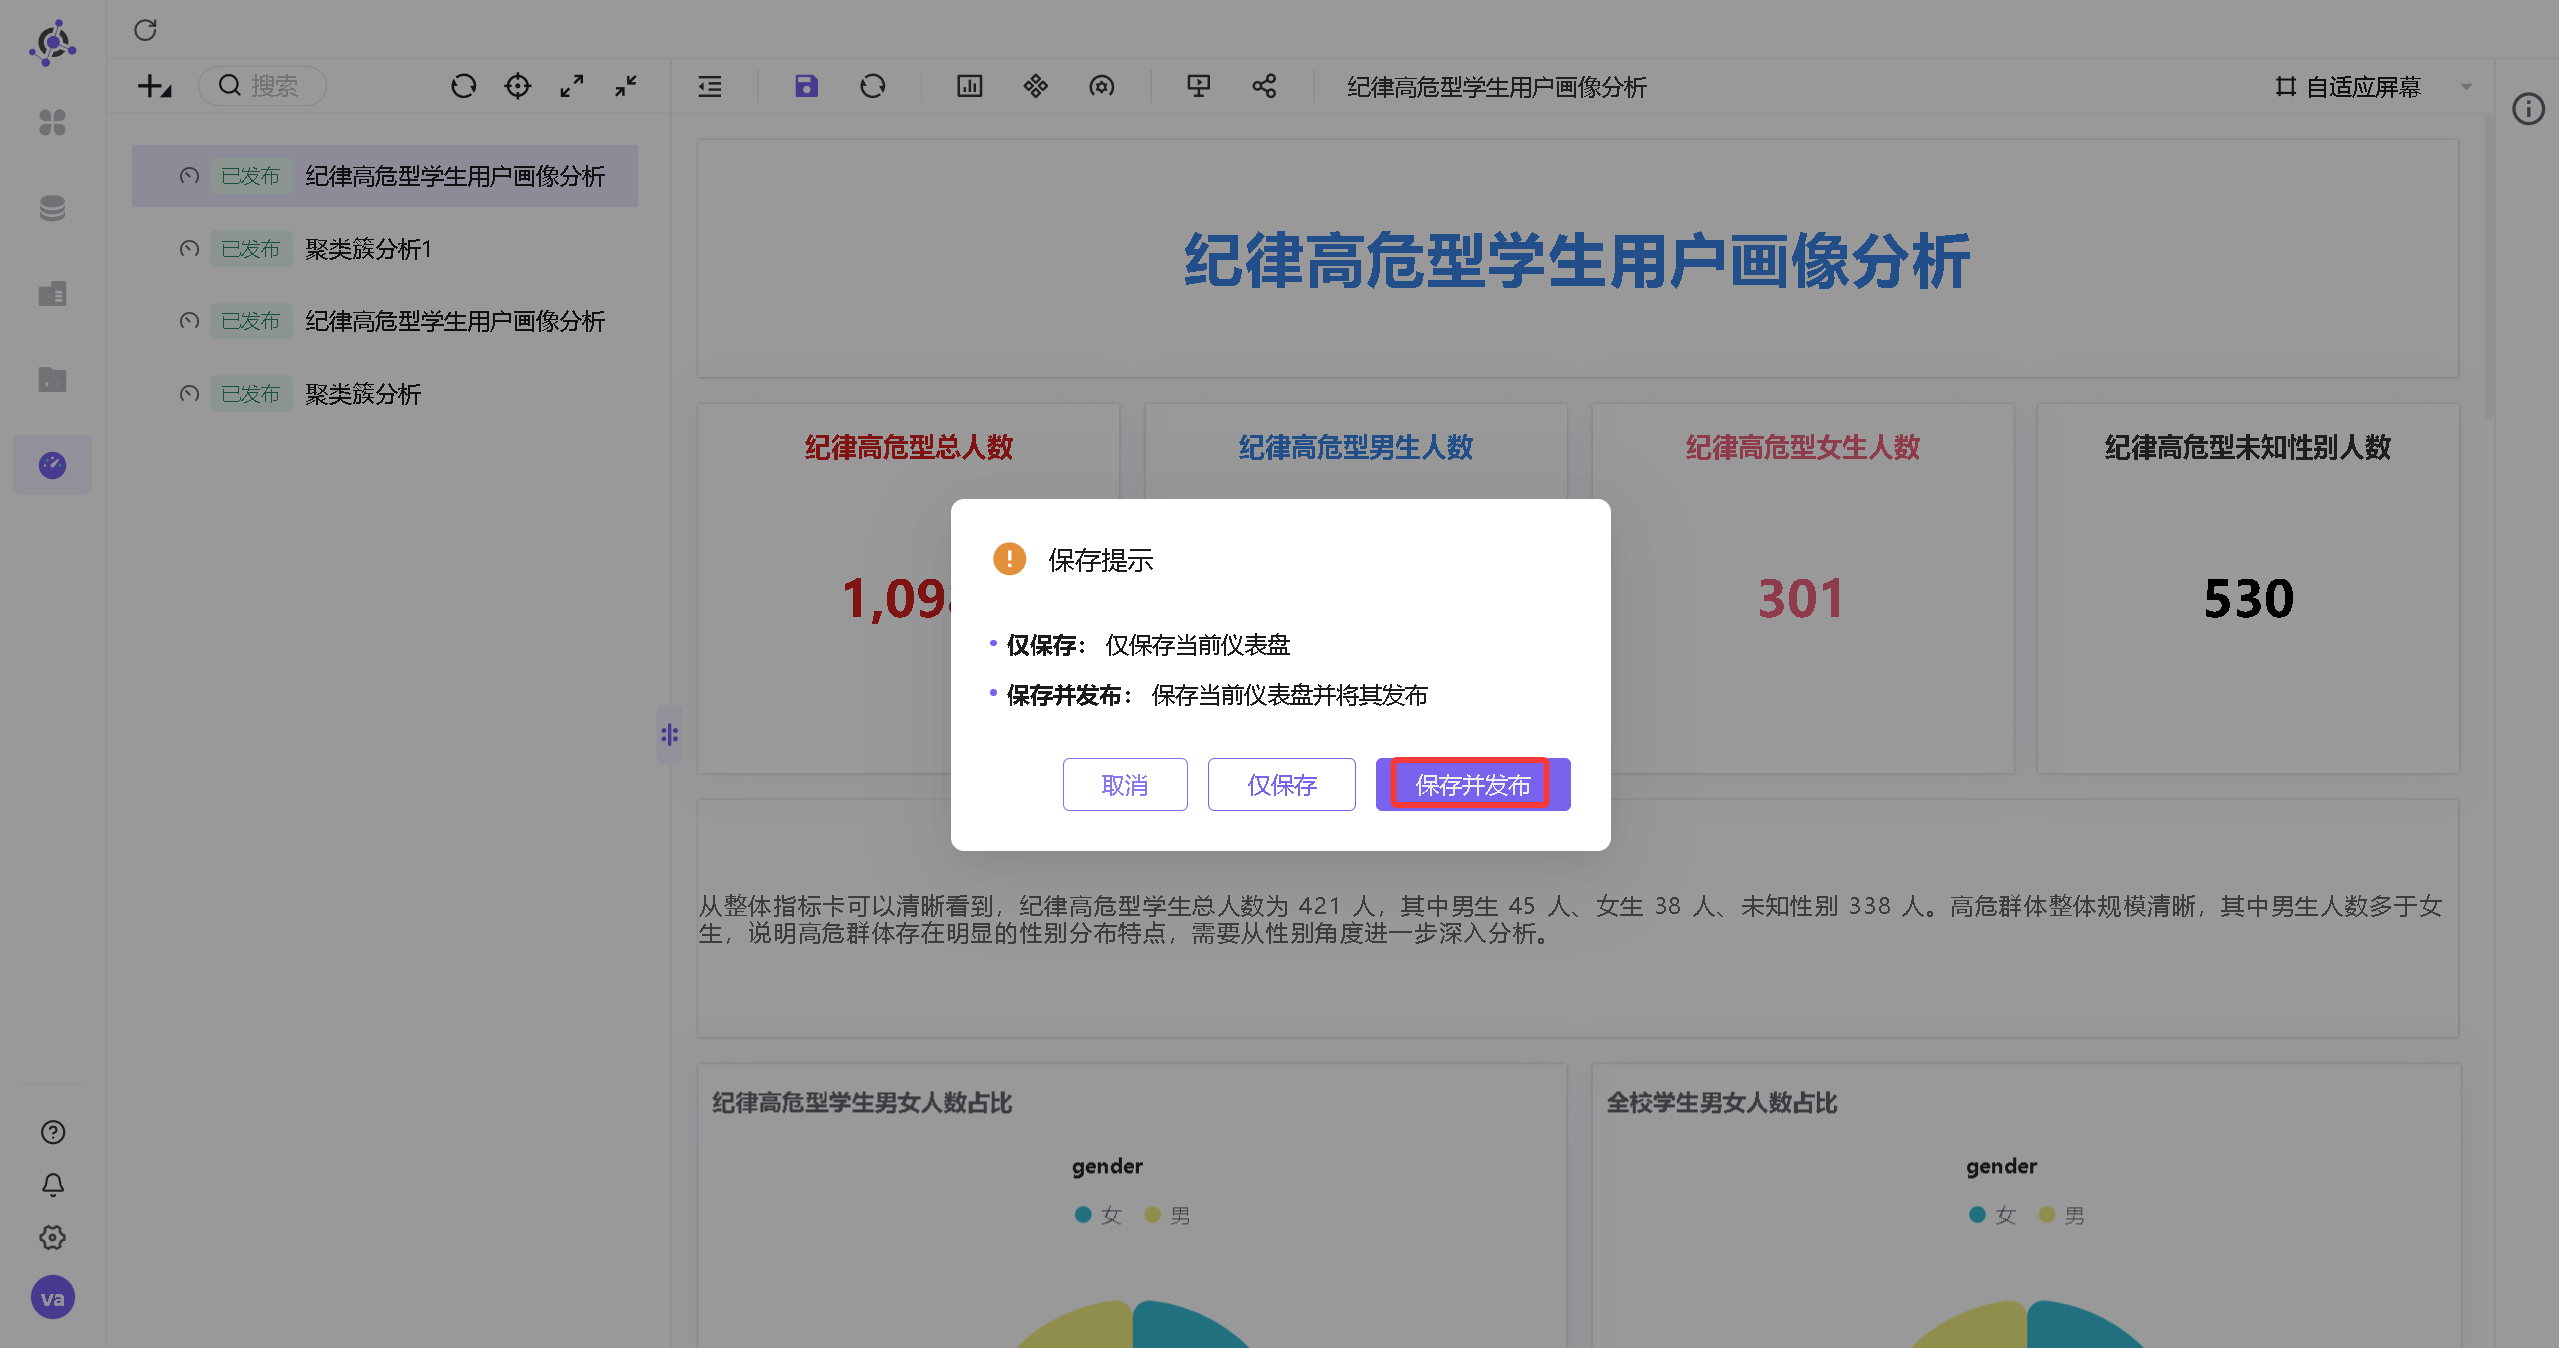
Task: Toggle the 女 legend in 纪律高危型学生男女人数占比 chart
Action: click(x=1098, y=1216)
